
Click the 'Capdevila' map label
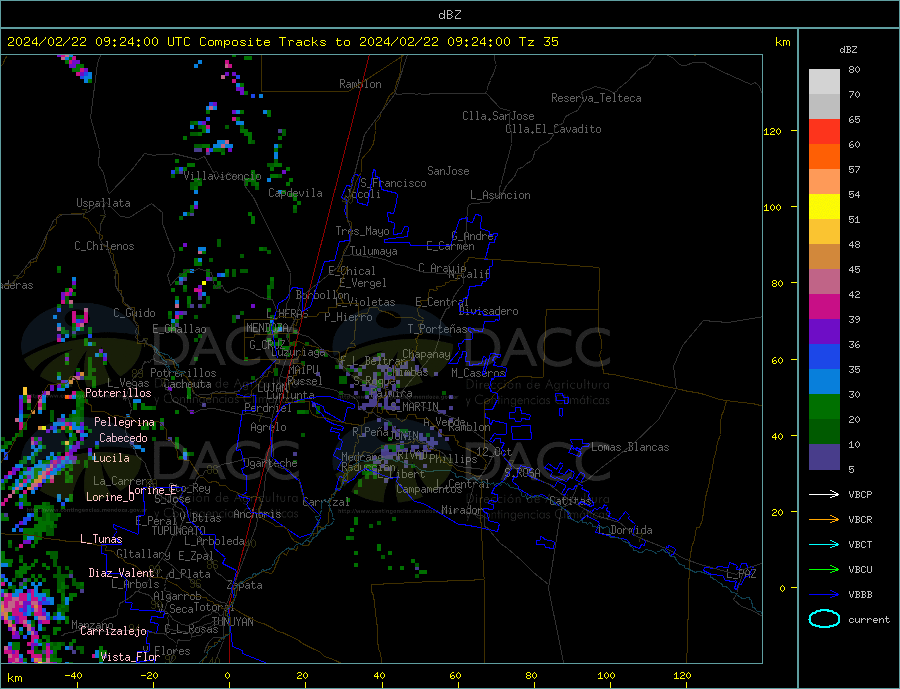pos(295,193)
